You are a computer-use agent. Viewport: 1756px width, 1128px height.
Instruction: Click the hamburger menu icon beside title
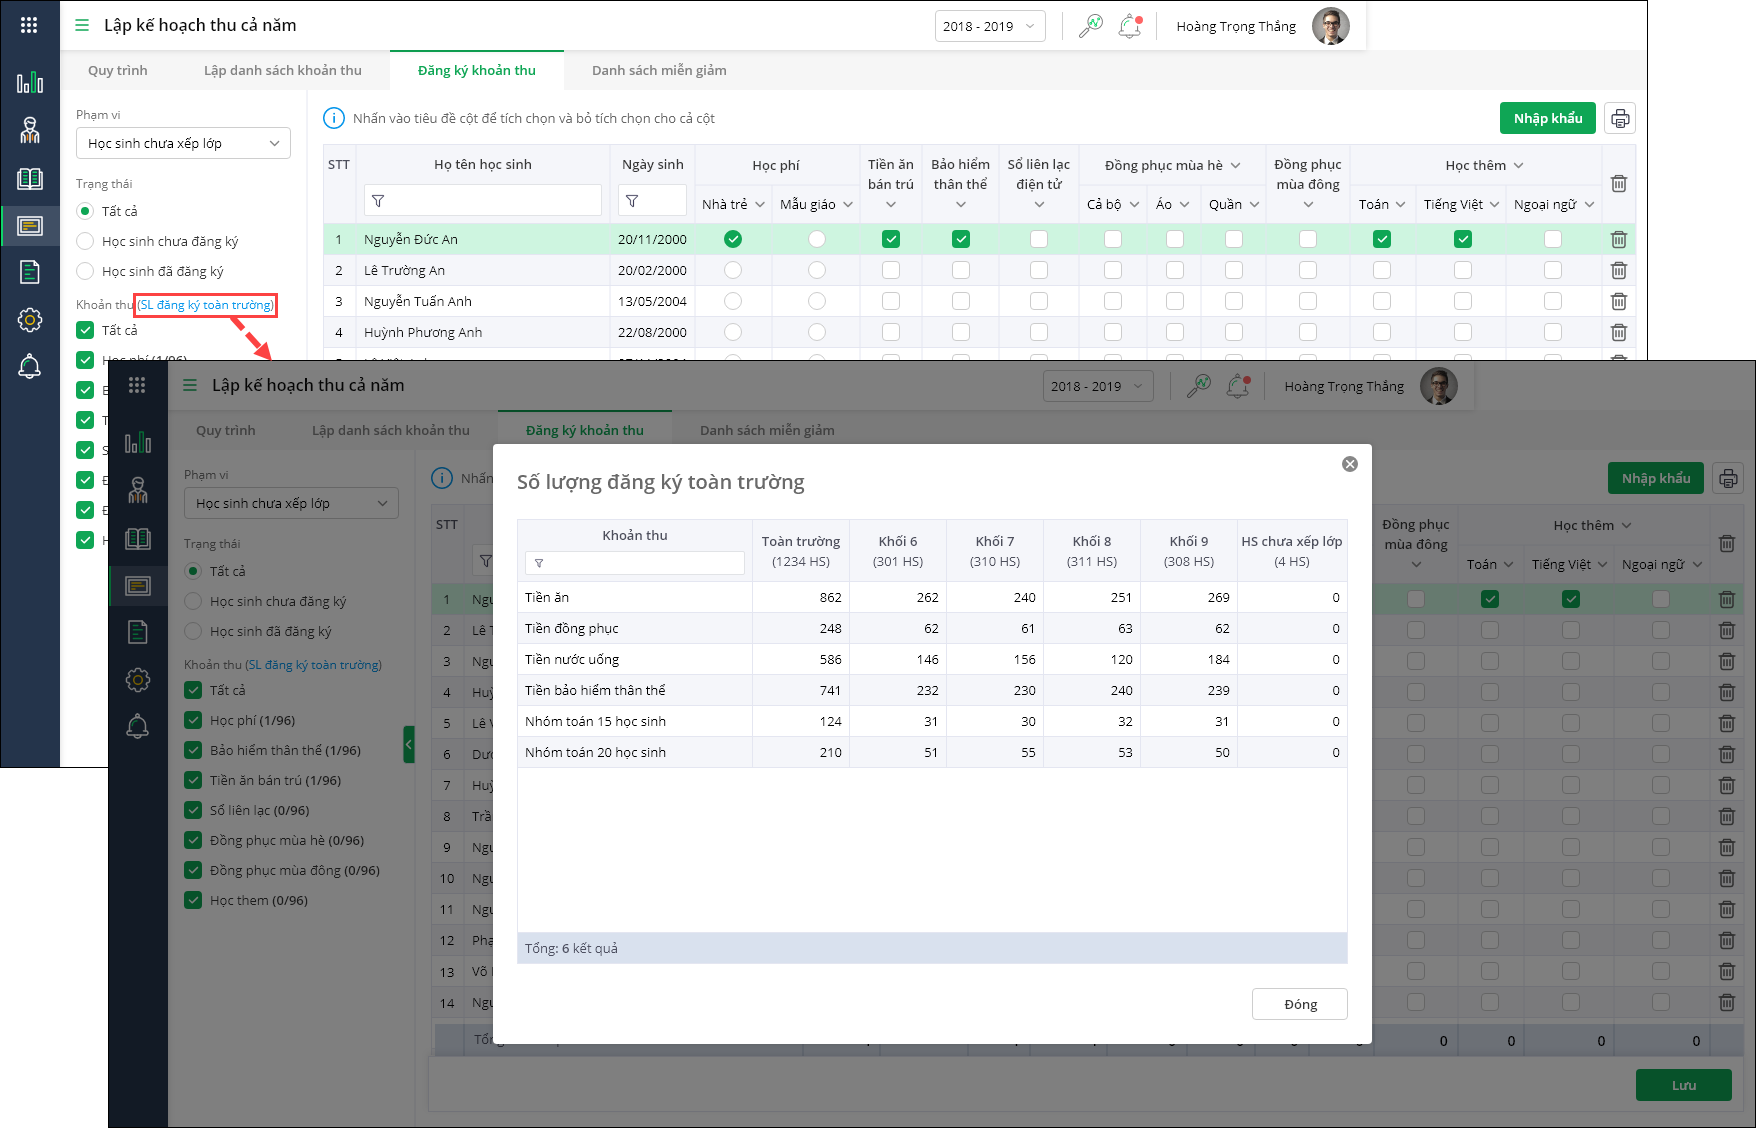tap(82, 25)
